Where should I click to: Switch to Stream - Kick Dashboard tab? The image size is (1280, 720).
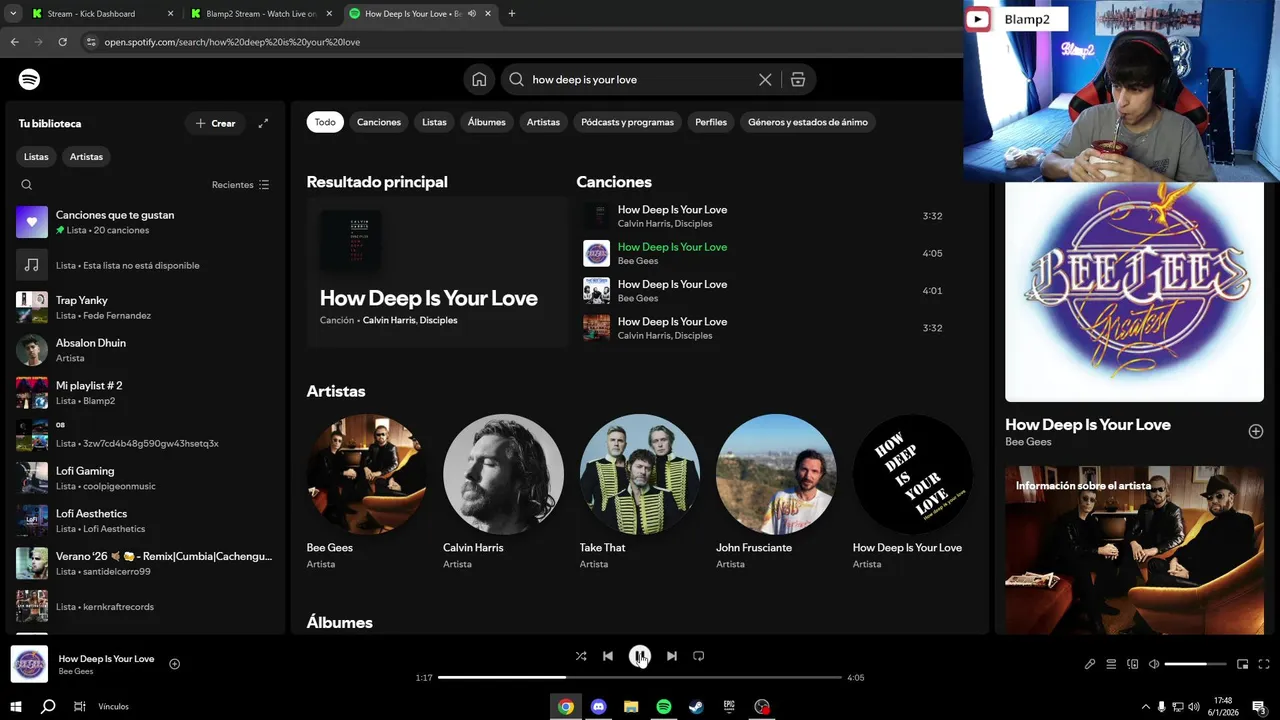point(103,14)
